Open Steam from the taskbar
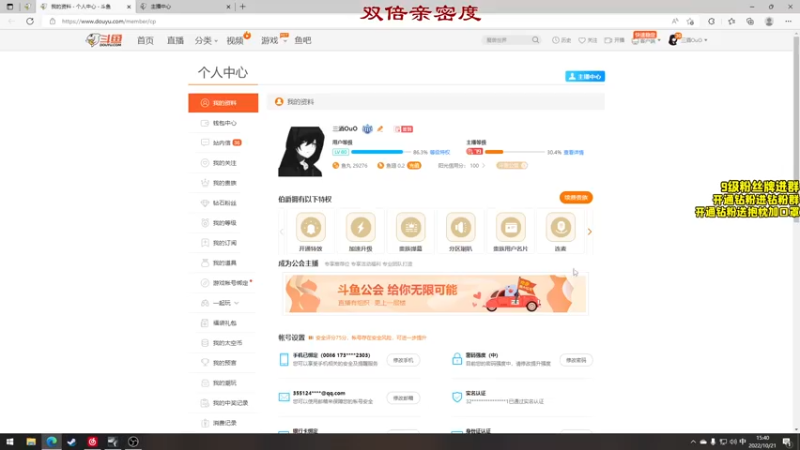 (71, 442)
